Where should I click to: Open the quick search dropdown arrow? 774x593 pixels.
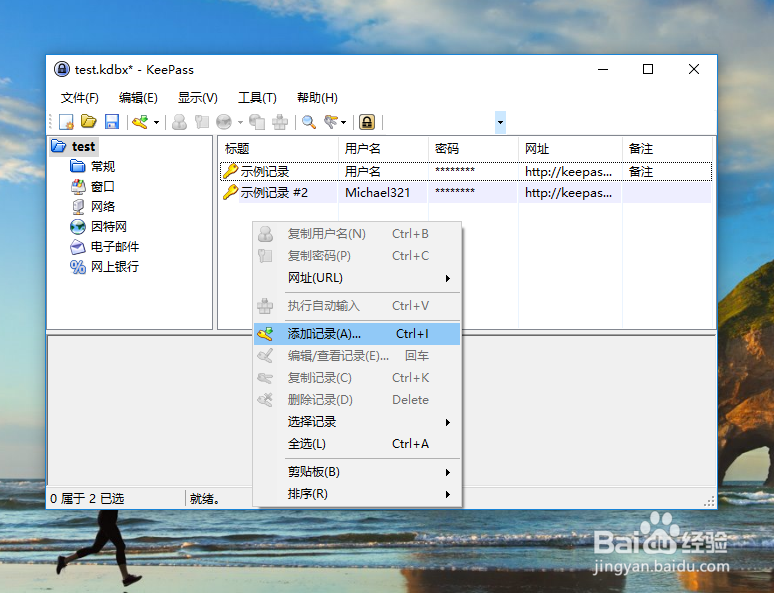coord(500,122)
